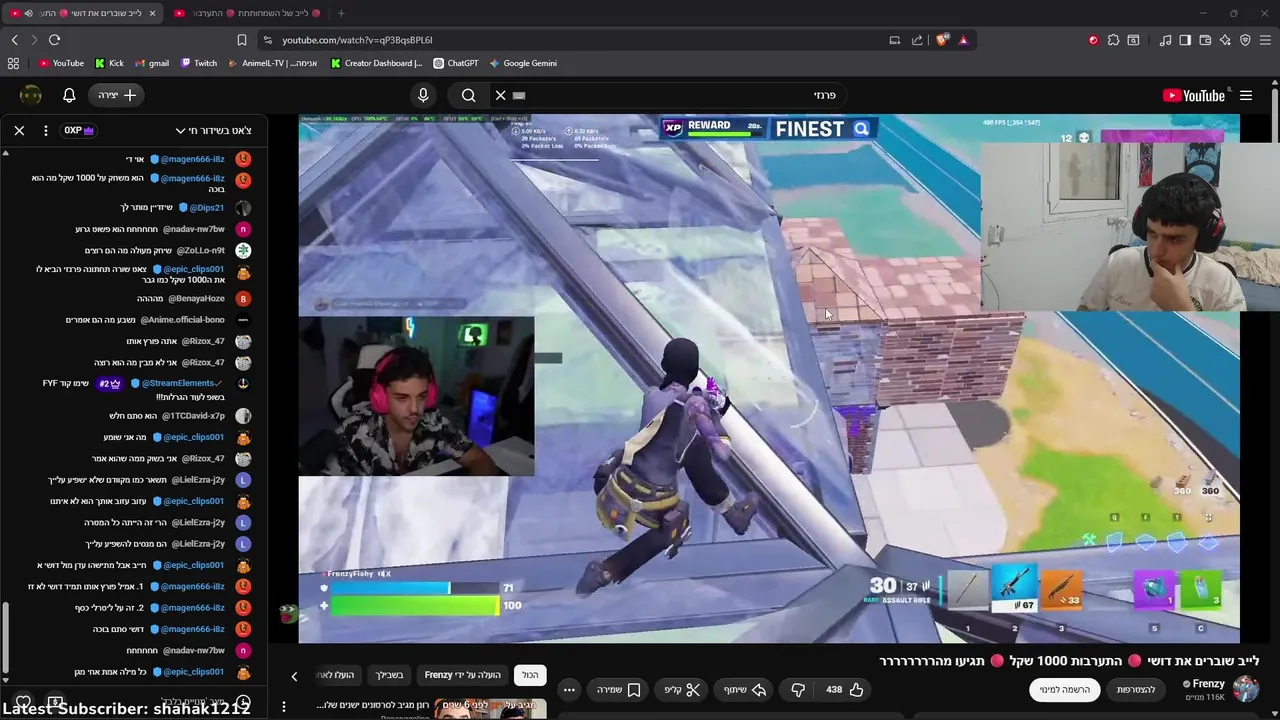
Task: Open the ChatGPT bookmark
Action: 455,63
